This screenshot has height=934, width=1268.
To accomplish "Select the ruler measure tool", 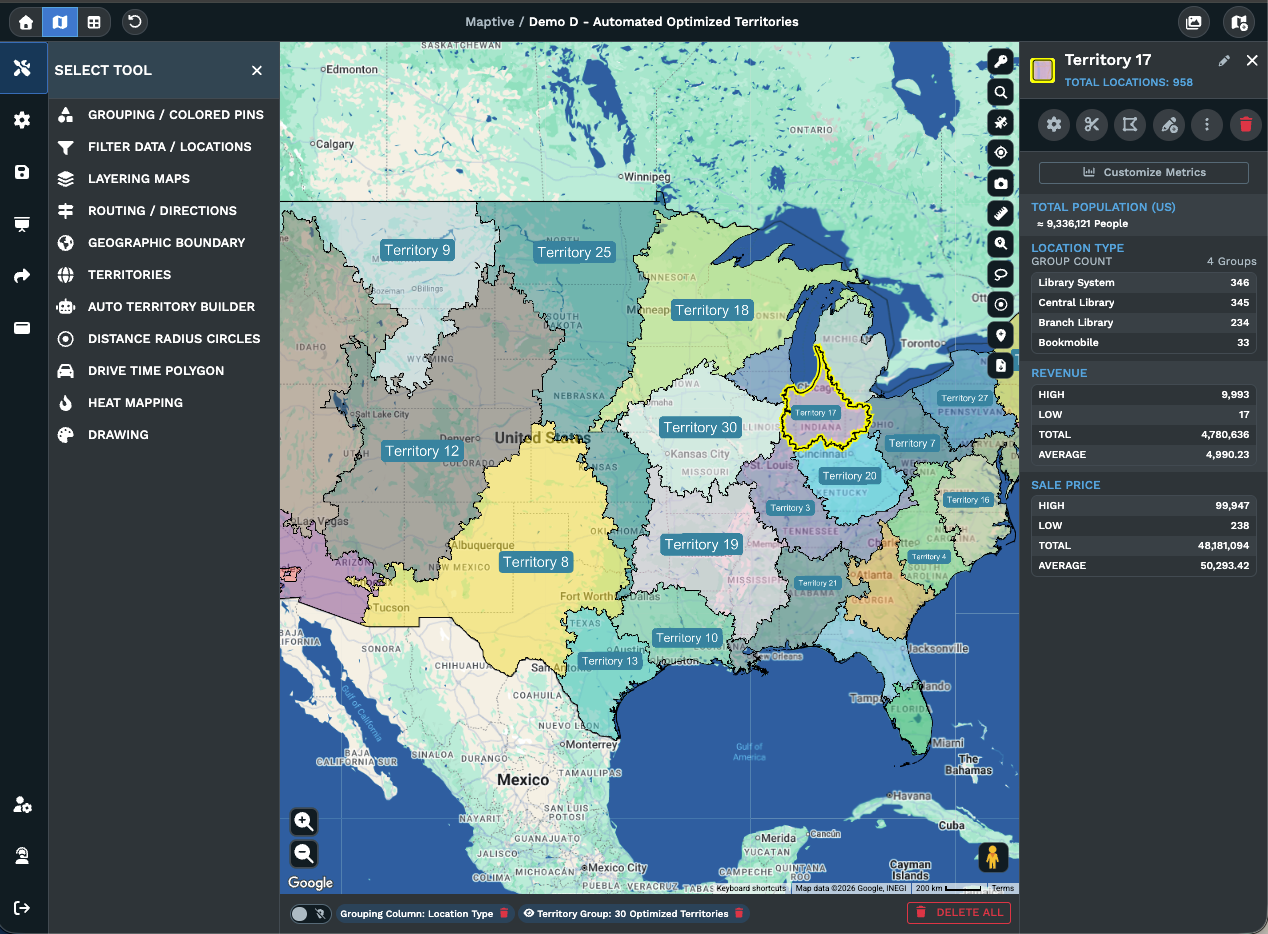I will click(1001, 214).
